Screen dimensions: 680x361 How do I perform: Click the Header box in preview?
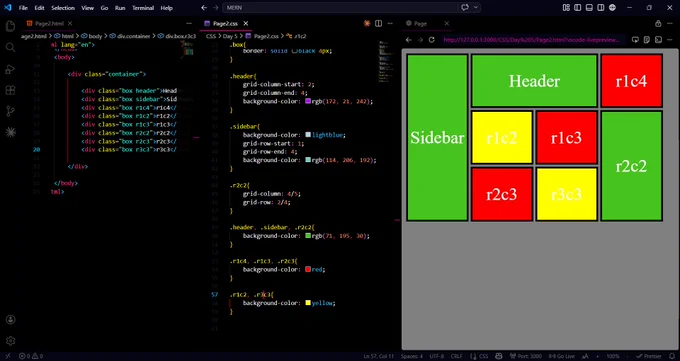[534, 81]
